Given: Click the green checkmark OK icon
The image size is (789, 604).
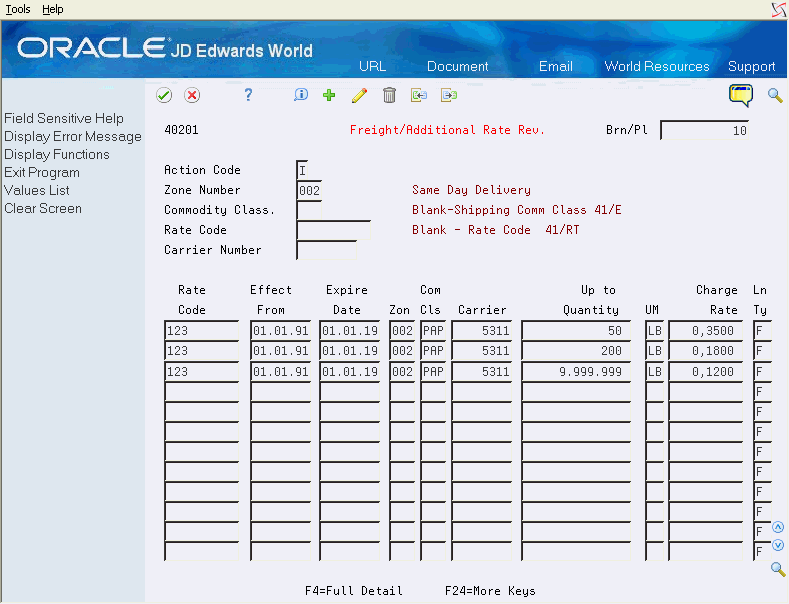Looking at the screenshot, I should [x=164, y=95].
